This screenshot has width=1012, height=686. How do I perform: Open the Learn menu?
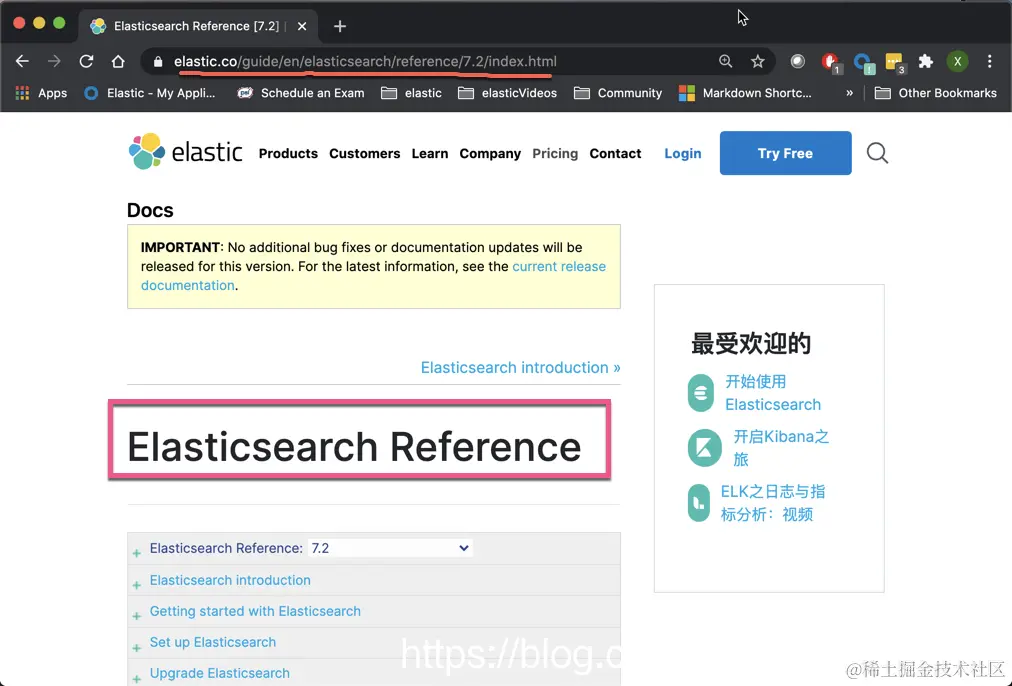point(430,154)
